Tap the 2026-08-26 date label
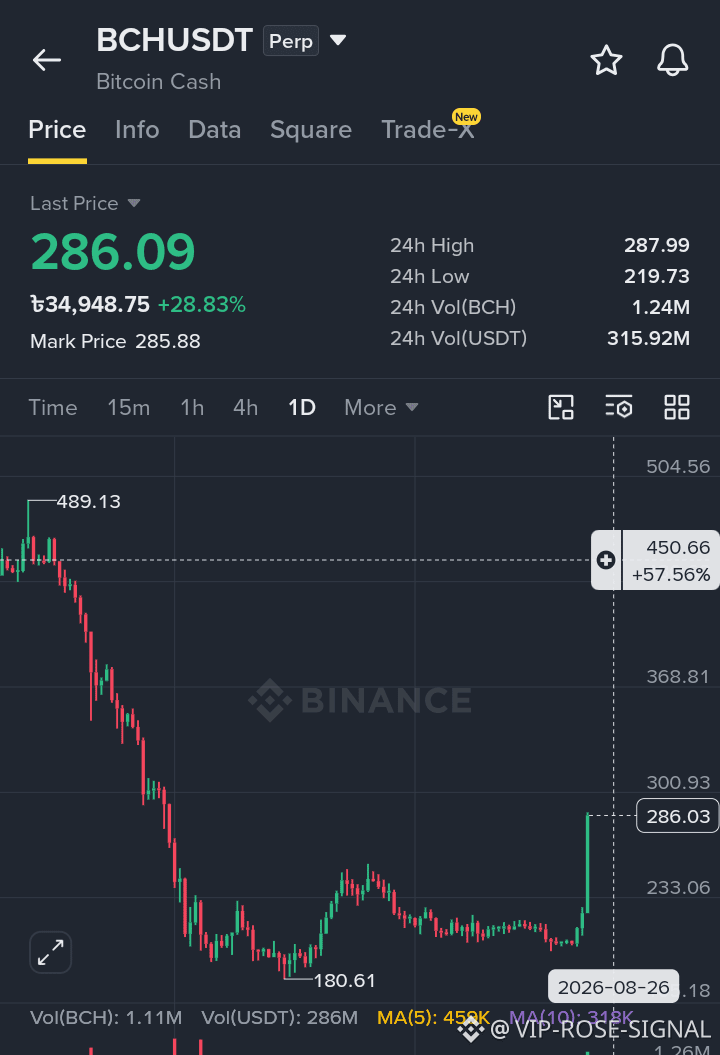 coord(614,987)
